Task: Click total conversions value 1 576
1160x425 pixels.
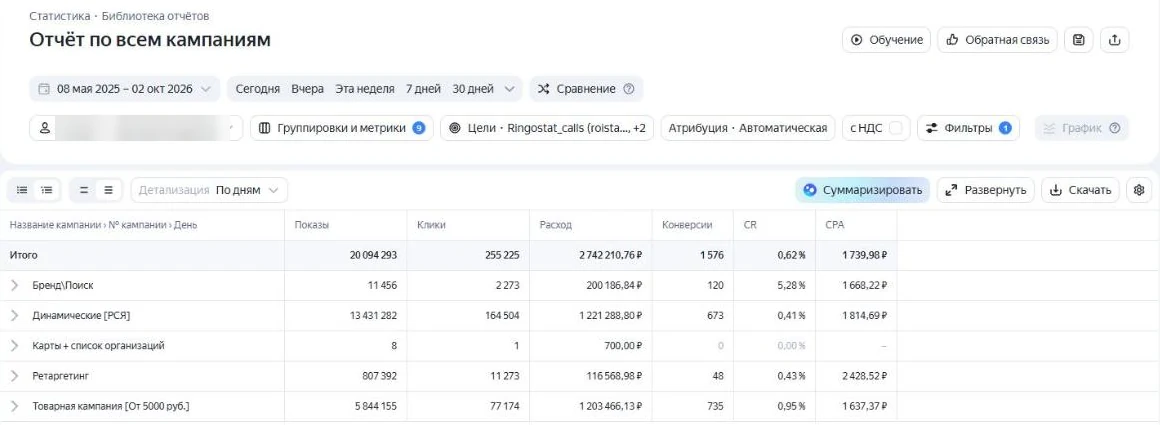Action: coord(712,255)
